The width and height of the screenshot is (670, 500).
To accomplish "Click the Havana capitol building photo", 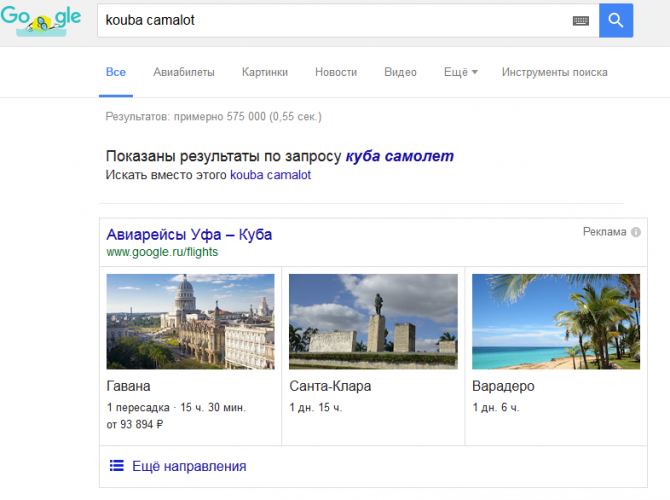I will tap(190, 321).
